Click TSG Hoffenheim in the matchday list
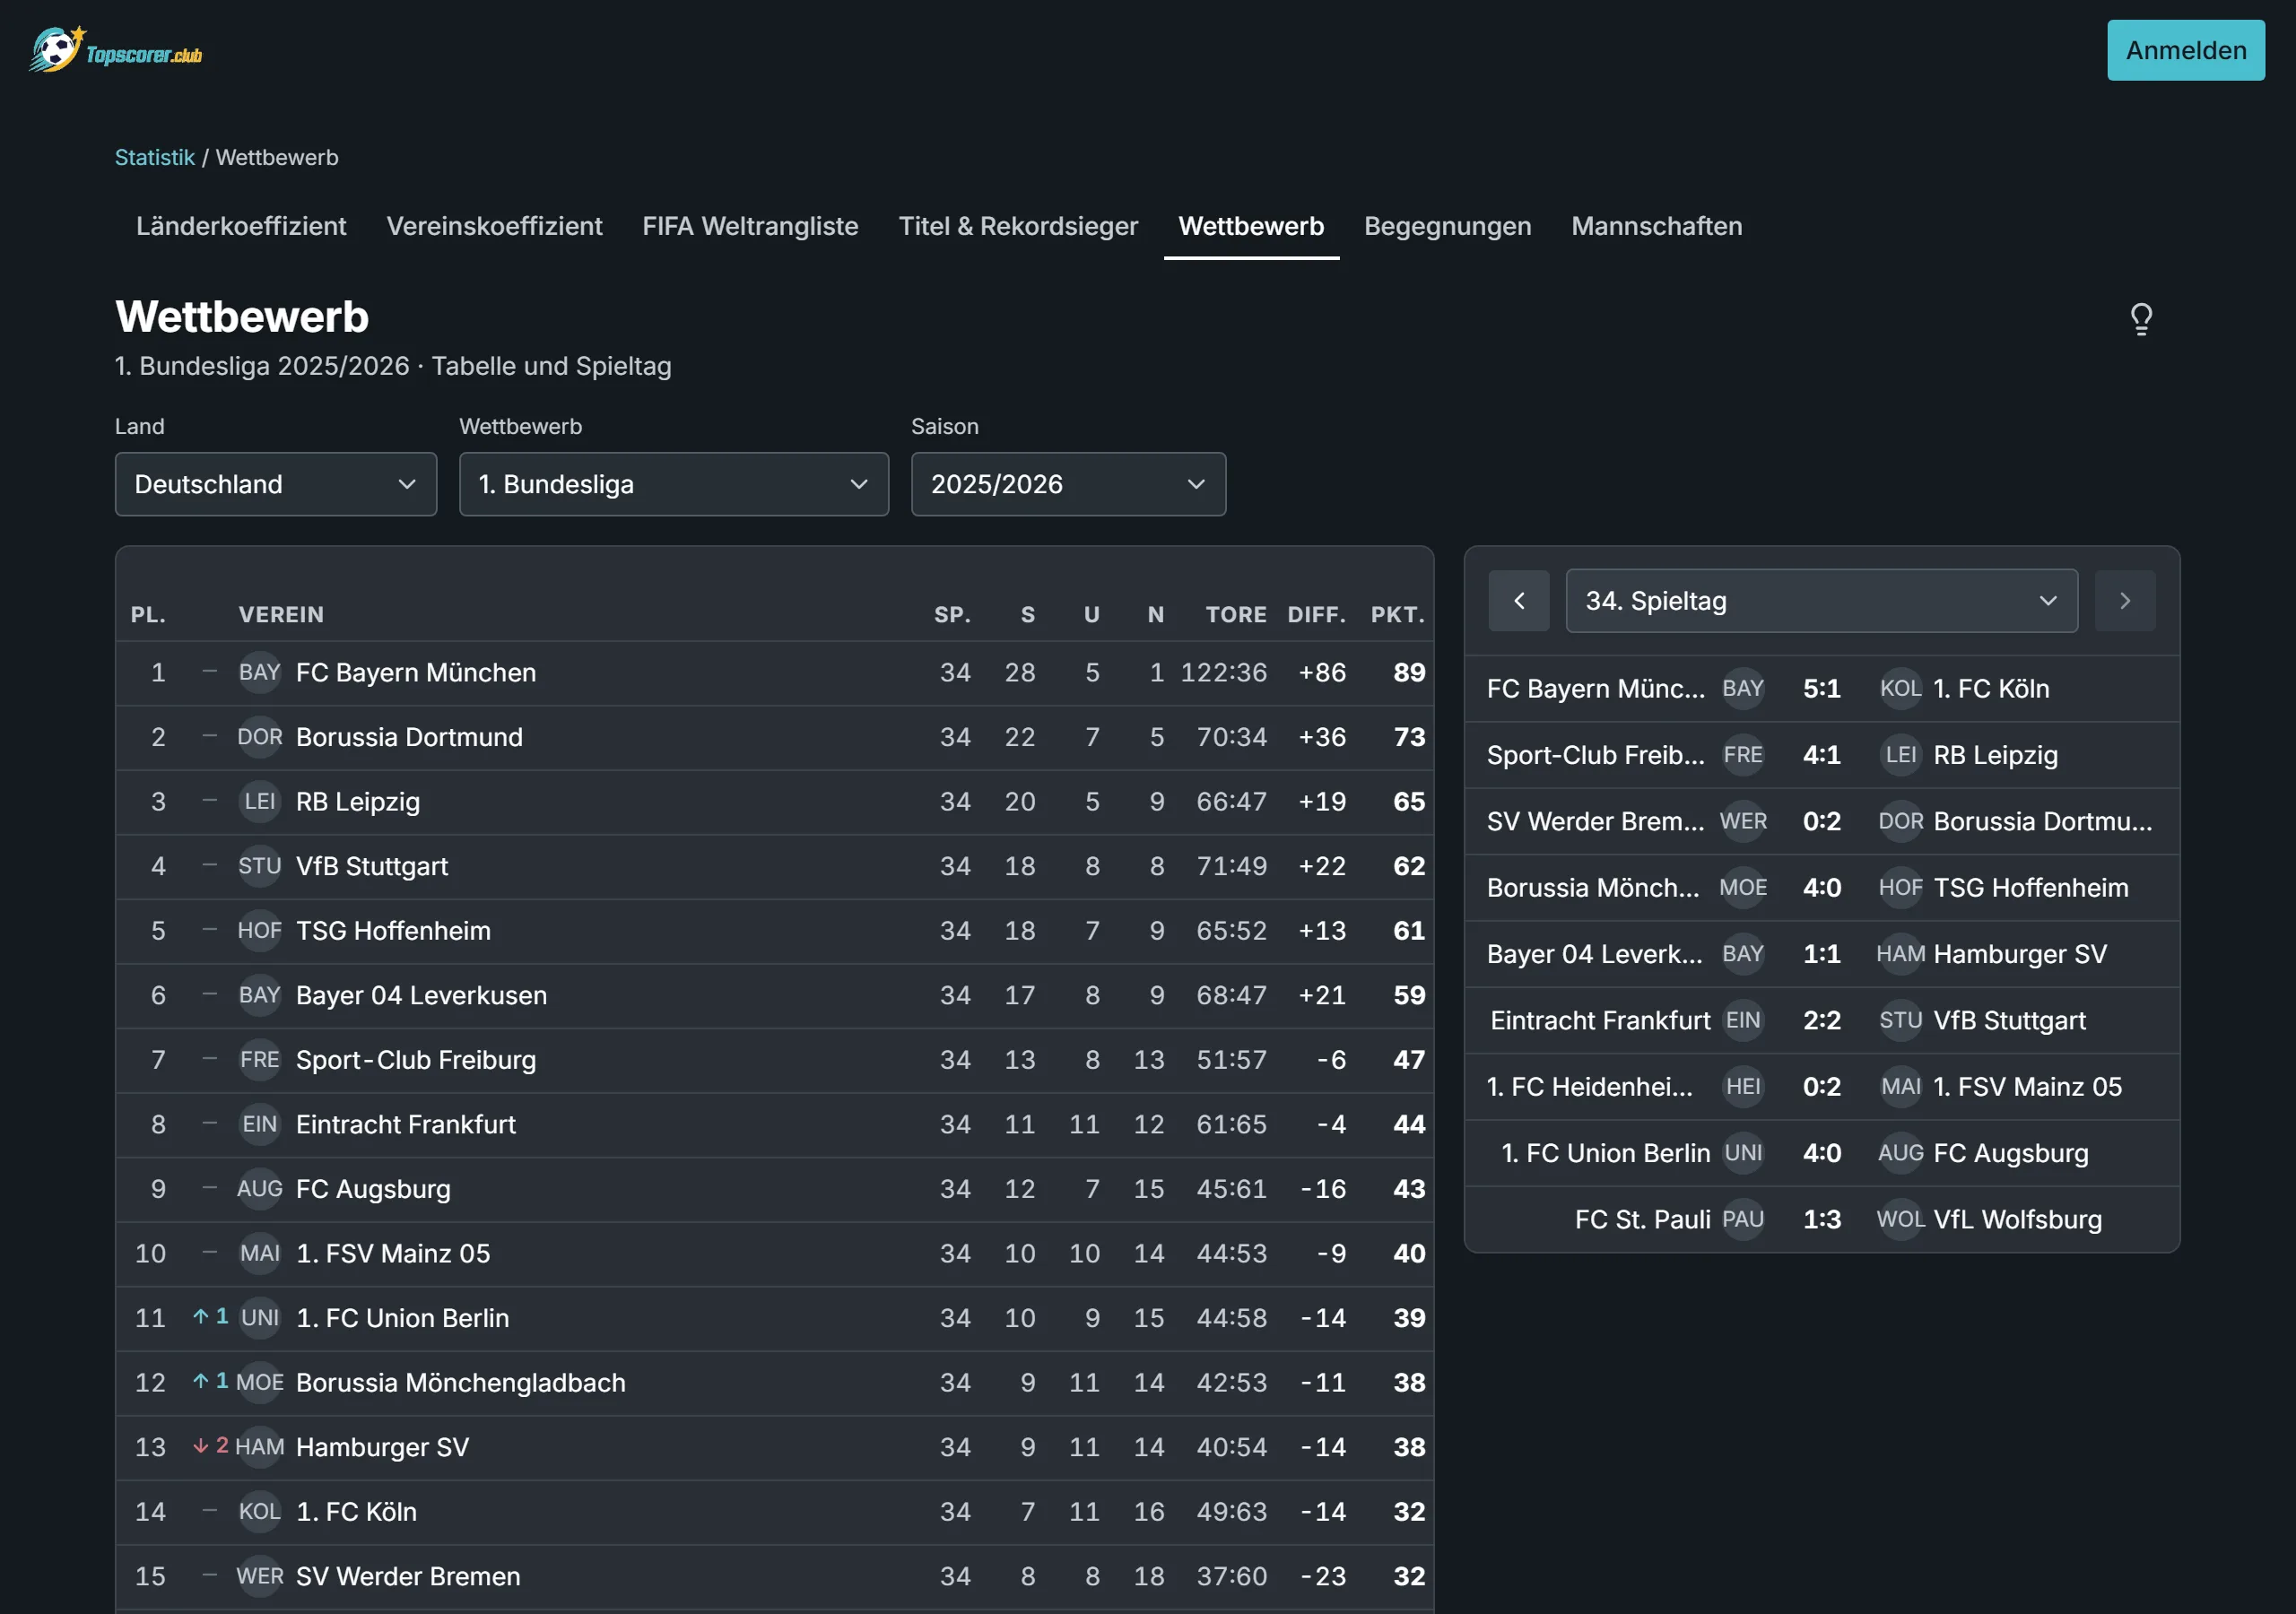Screen dimensions: 2296x1614 pyautogui.click(x=2030, y=888)
